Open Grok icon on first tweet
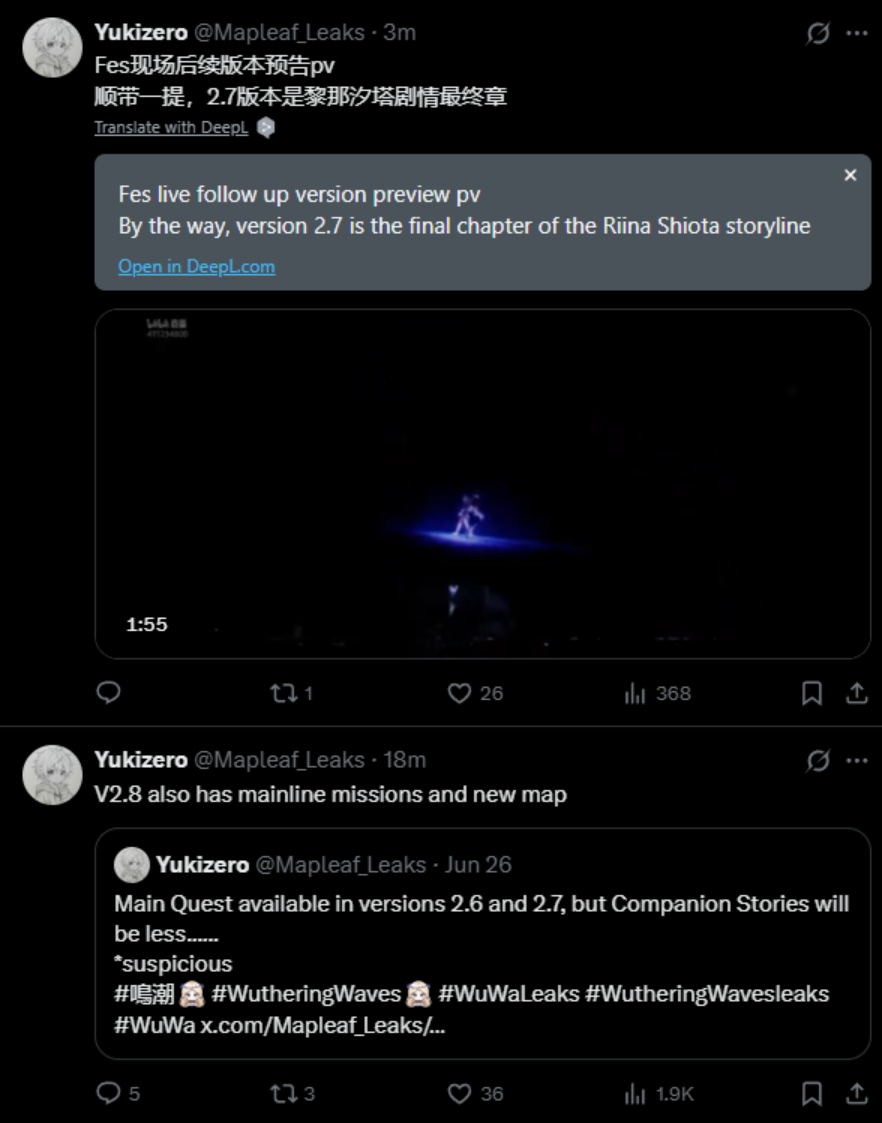Image resolution: width=882 pixels, height=1123 pixels. 818,33
